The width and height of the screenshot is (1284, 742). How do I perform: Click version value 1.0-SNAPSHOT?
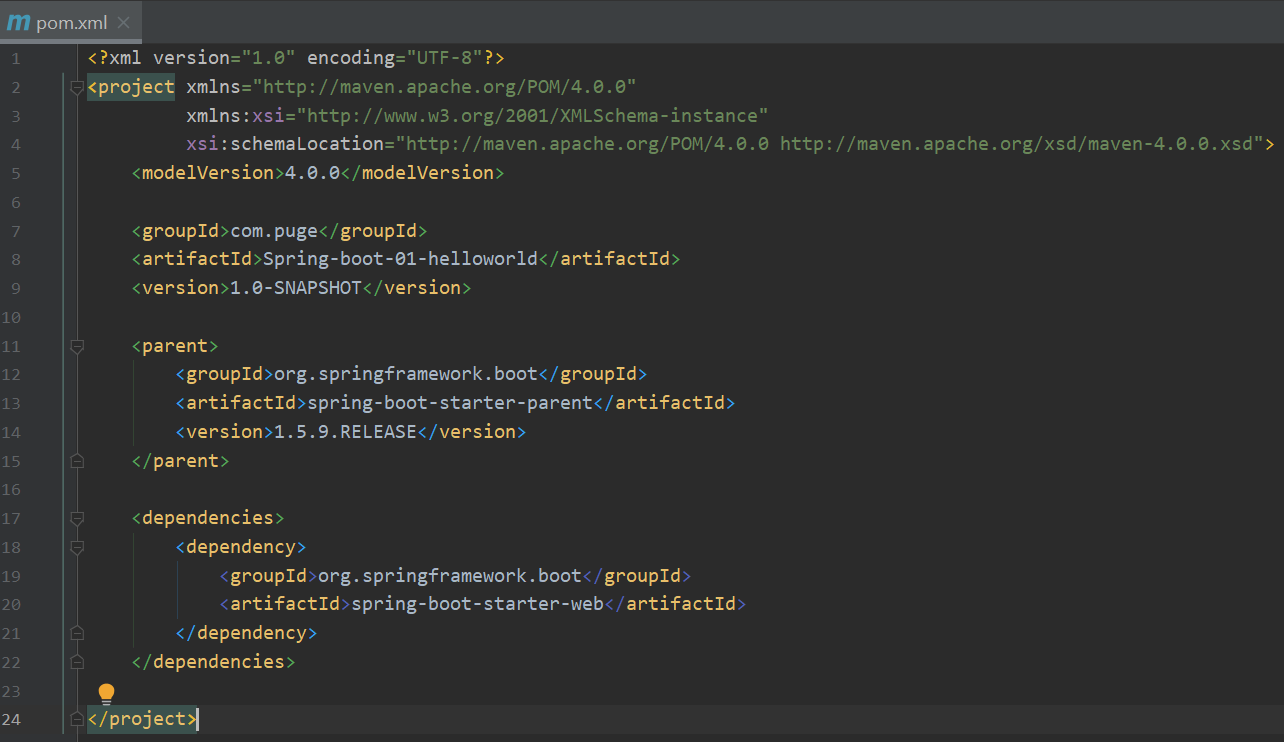tap(296, 288)
